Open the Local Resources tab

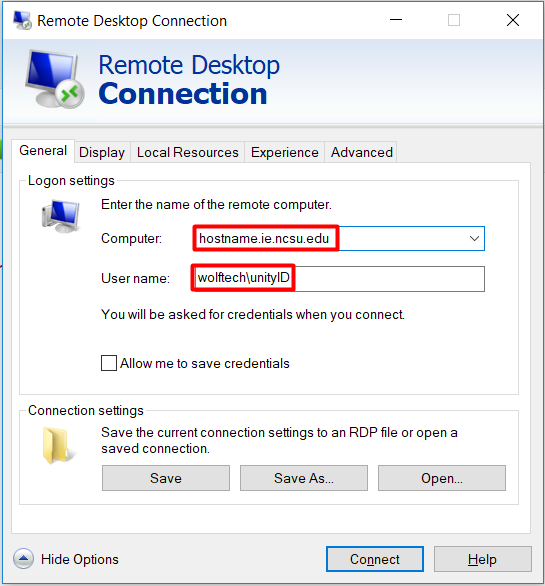click(188, 152)
